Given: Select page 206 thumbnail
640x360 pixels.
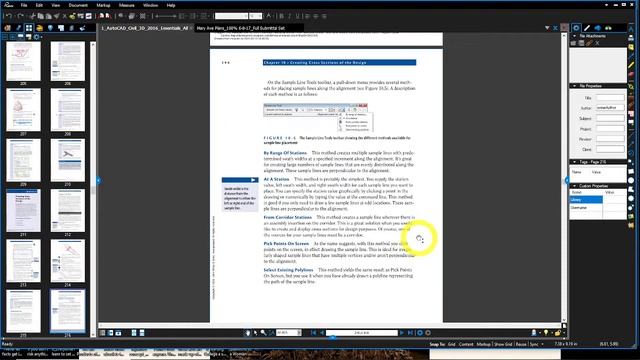Looking at the screenshot, I should tap(68, 61).
